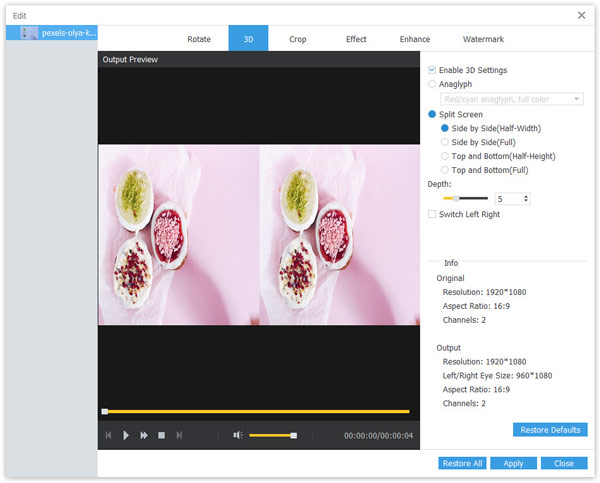Go to the Enhance tab
This screenshot has height=483, width=600.
[x=415, y=39]
